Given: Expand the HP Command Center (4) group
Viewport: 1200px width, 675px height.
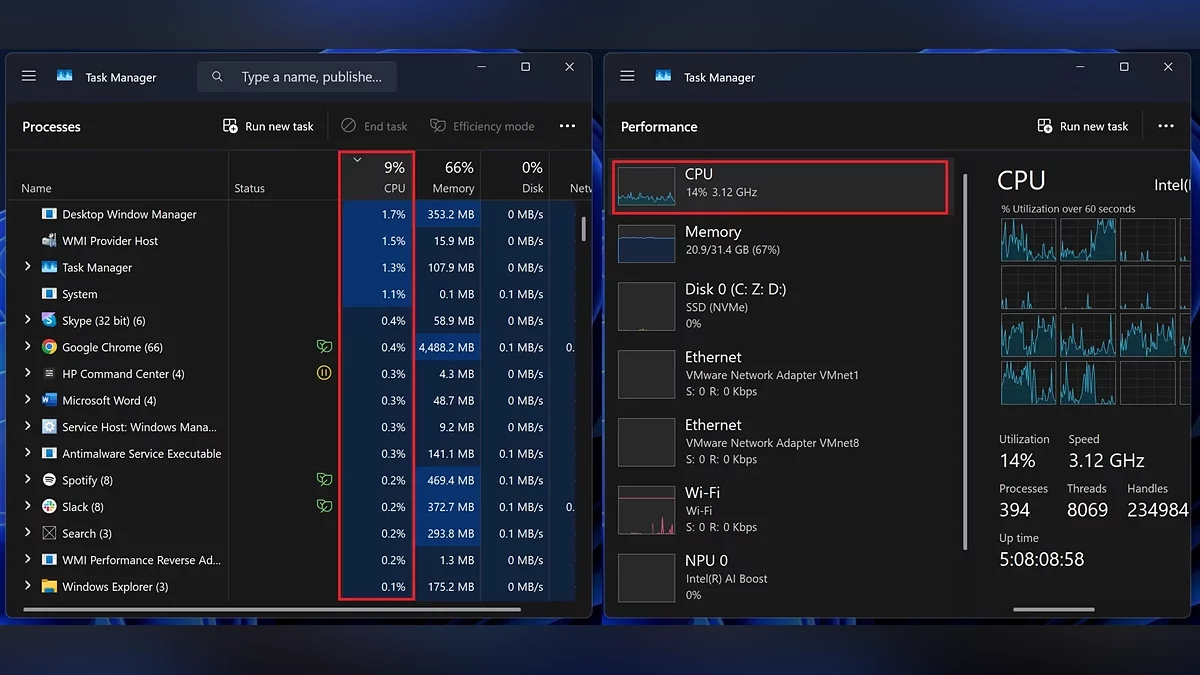Looking at the screenshot, I should pyautogui.click(x=28, y=373).
